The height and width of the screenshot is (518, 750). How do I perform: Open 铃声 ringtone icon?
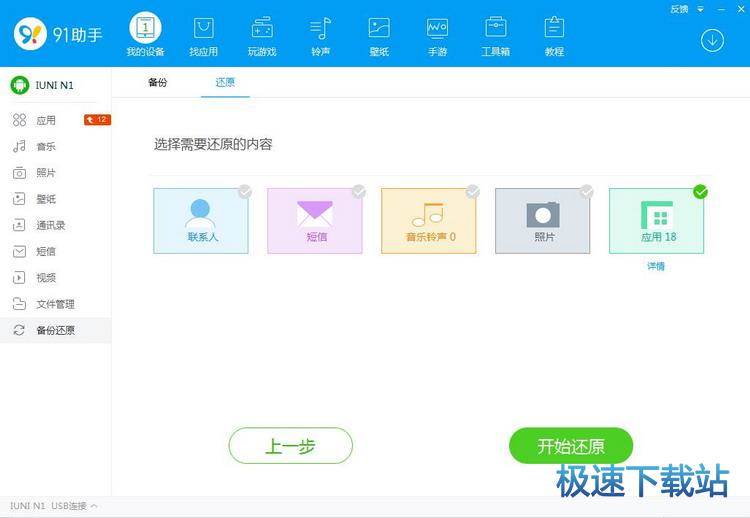click(x=320, y=36)
